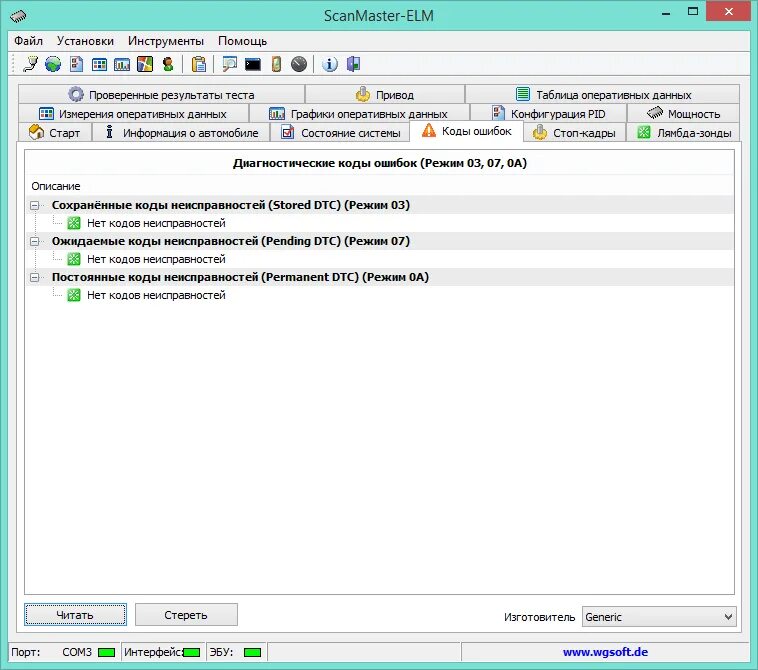758x670 pixels.
Task: Open Графики оперативных данных tab
Action: click(x=359, y=114)
